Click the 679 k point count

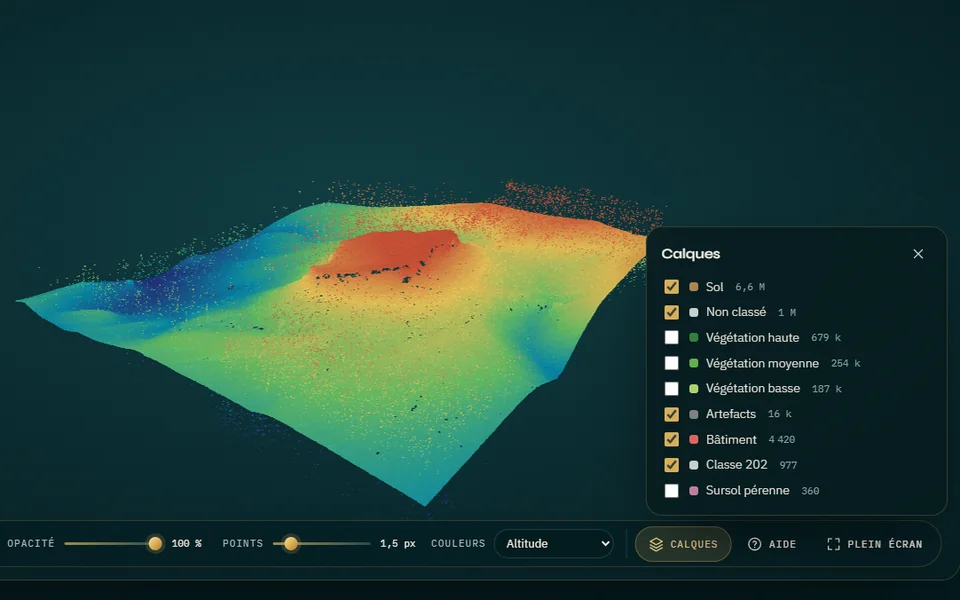click(826, 338)
